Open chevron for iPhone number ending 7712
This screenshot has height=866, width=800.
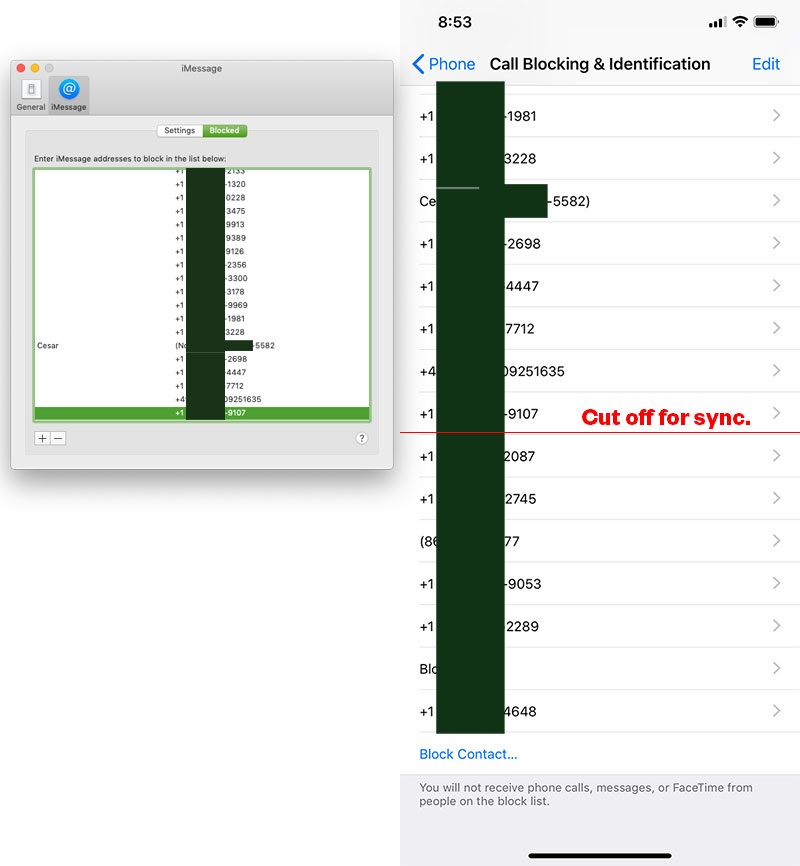(x=776, y=328)
